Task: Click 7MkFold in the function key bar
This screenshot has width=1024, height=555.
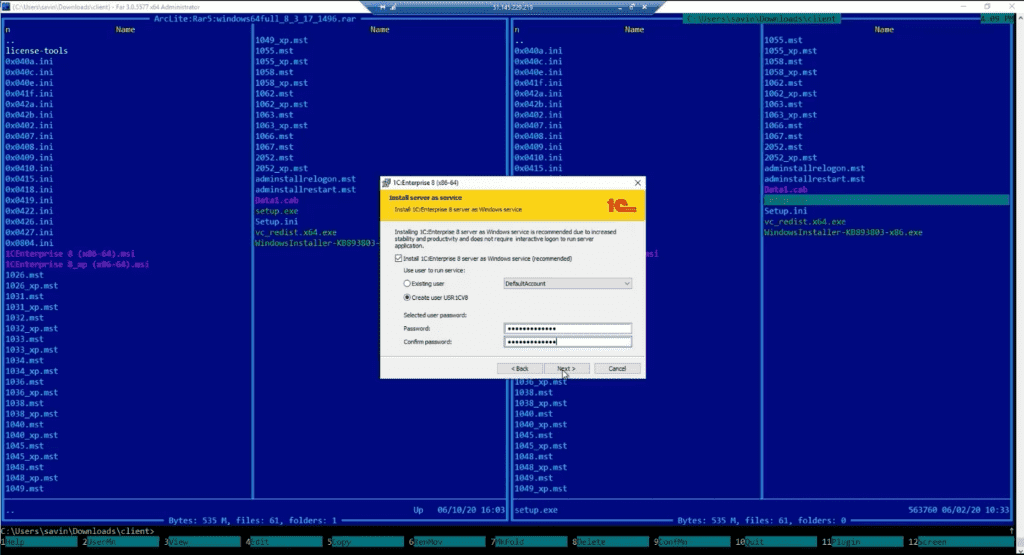Action: click(x=530, y=542)
